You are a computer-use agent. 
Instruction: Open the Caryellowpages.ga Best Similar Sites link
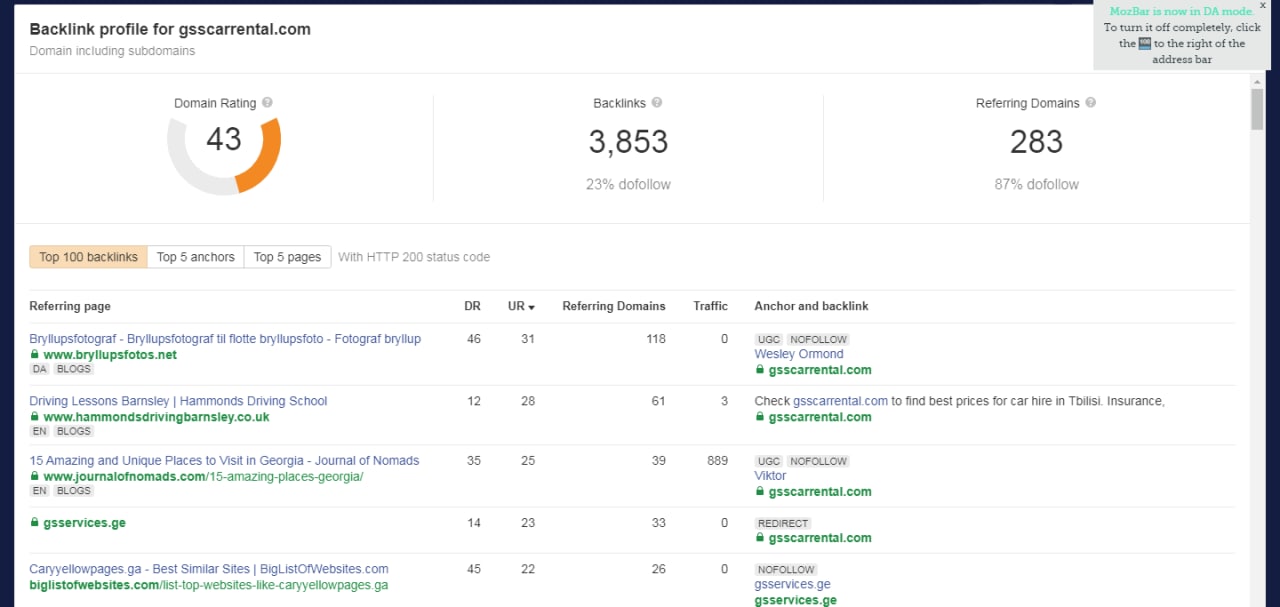(x=209, y=569)
